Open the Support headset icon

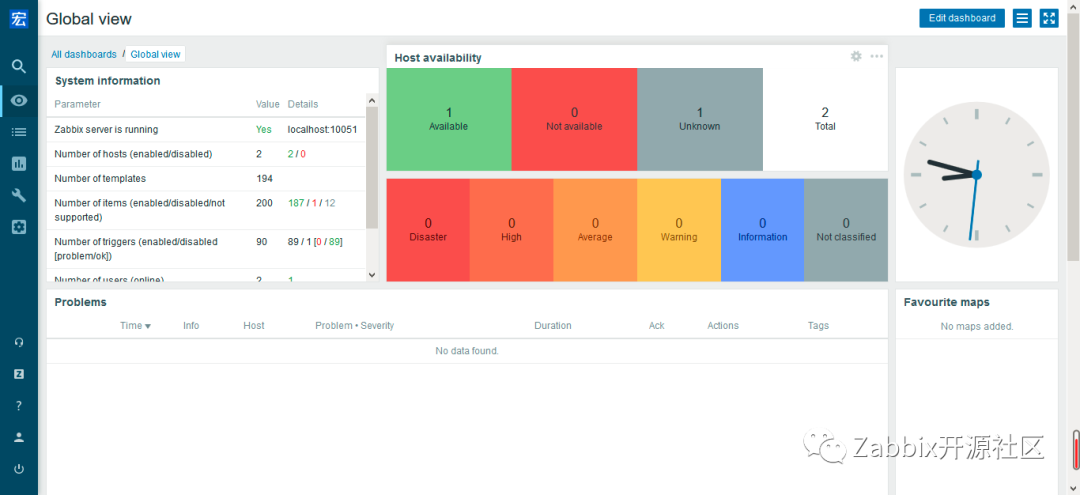pos(19,342)
